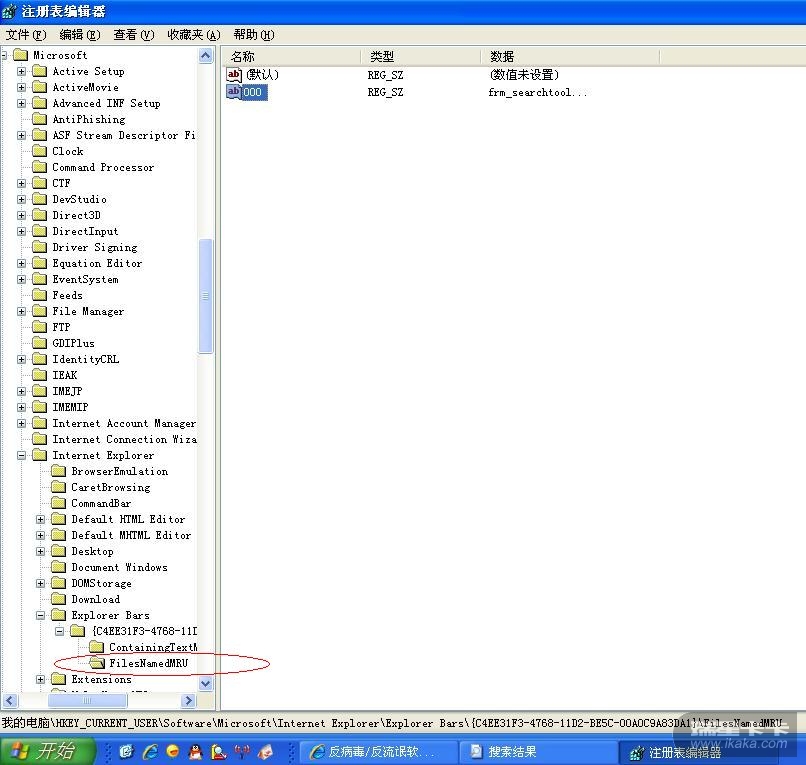Select the GDIPlus folder icon
806x765 pixels.
[x=40, y=343]
